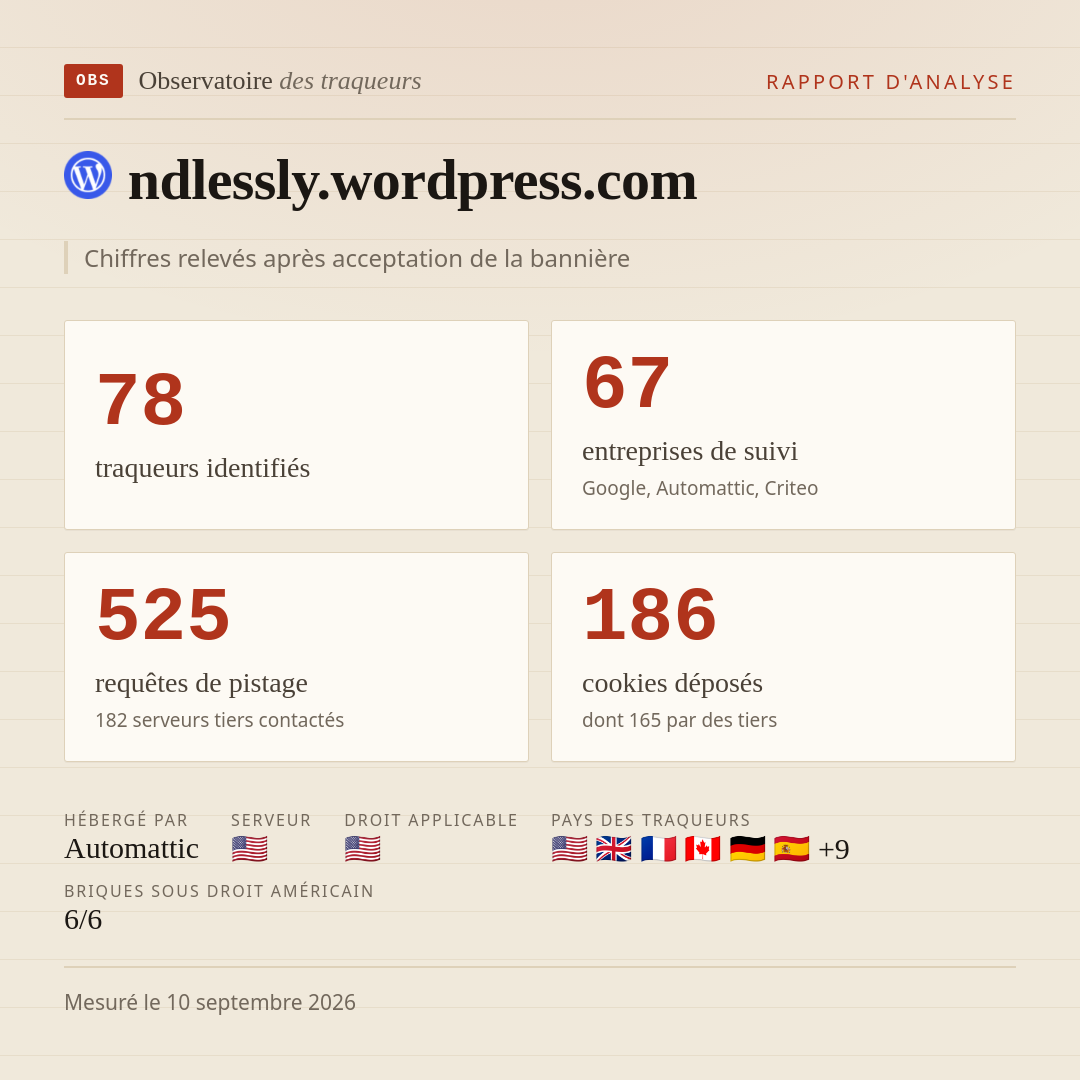Click the PAYS DES TRAQUEURS label

(651, 820)
